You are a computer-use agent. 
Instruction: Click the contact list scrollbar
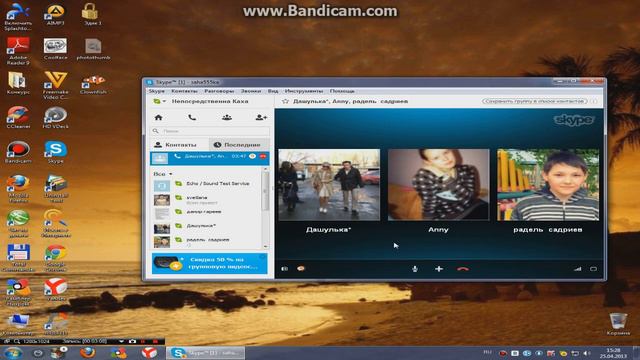tap(266, 191)
